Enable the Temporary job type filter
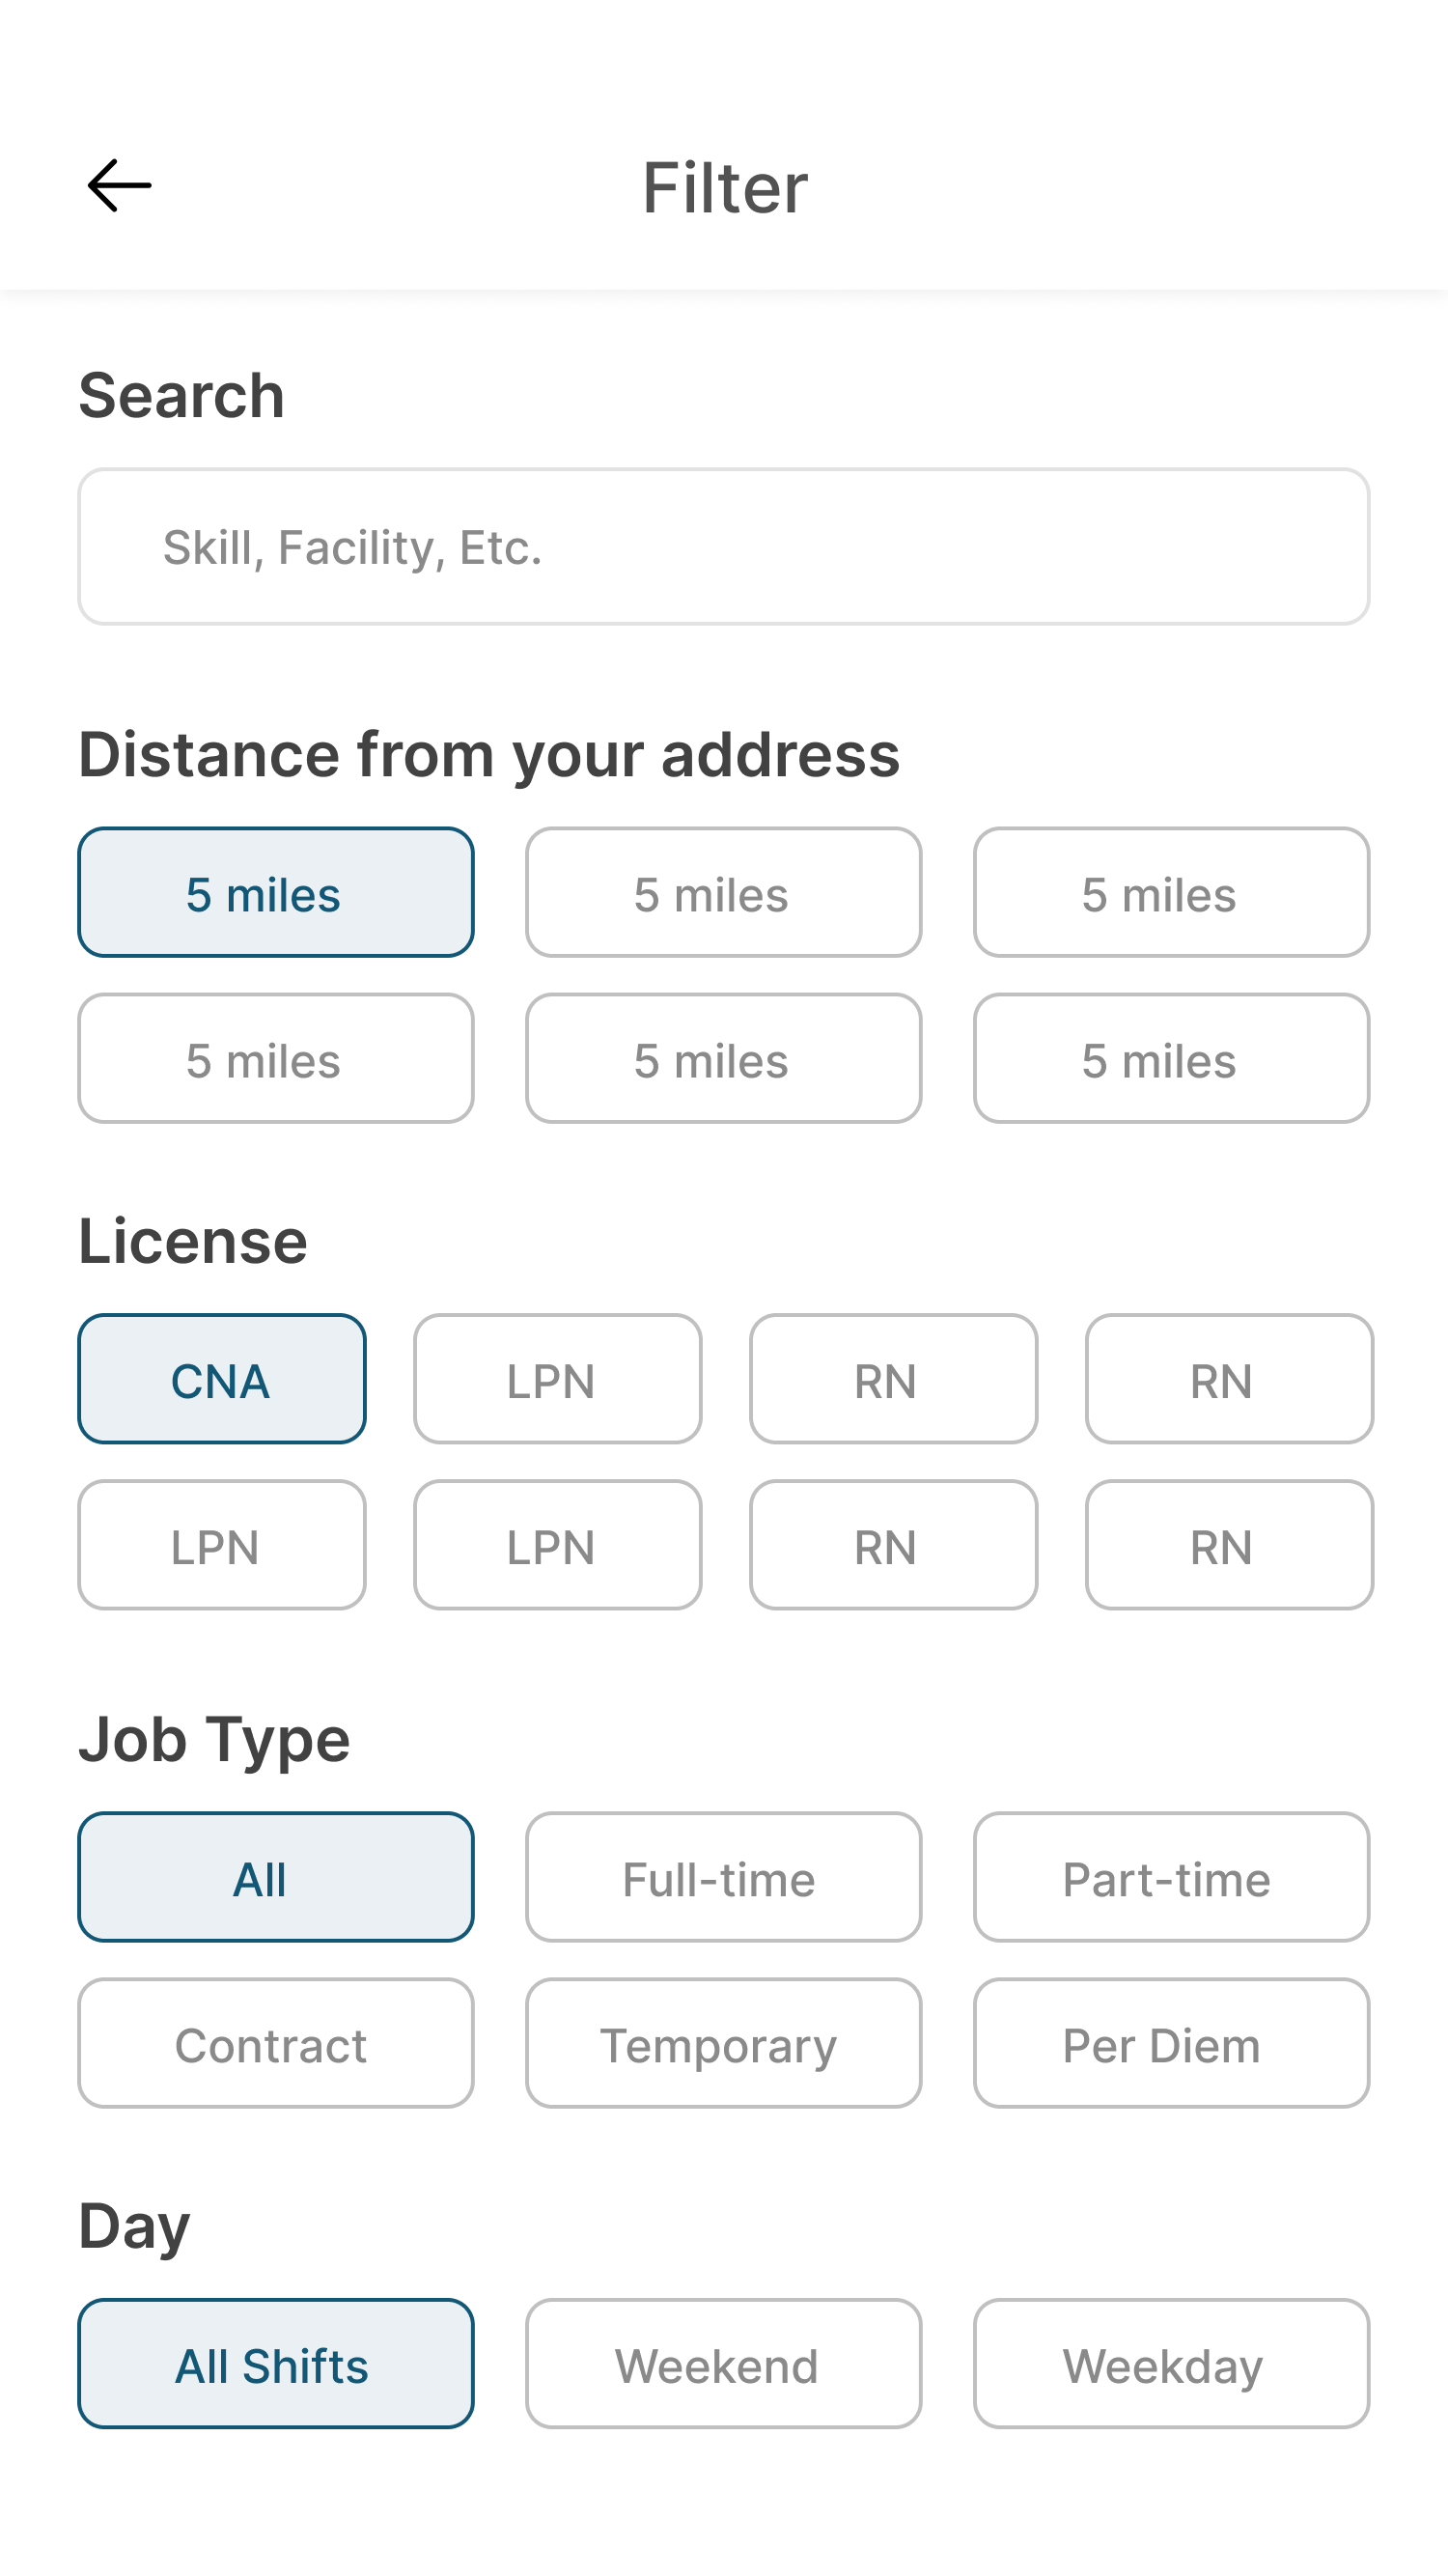Image resolution: width=1448 pixels, height=2576 pixels. pos(723,2043)
